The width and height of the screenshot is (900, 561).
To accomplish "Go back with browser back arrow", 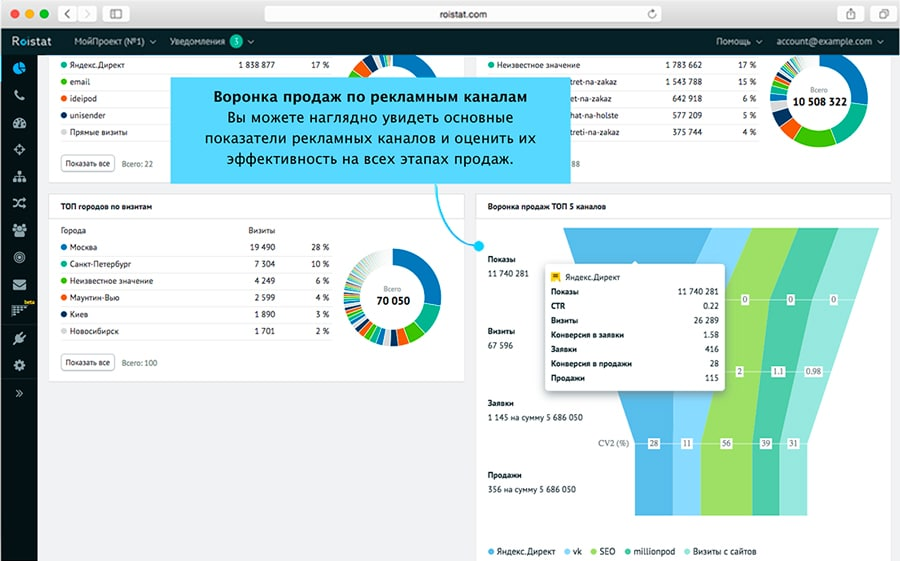I will [x=67, y=14].
